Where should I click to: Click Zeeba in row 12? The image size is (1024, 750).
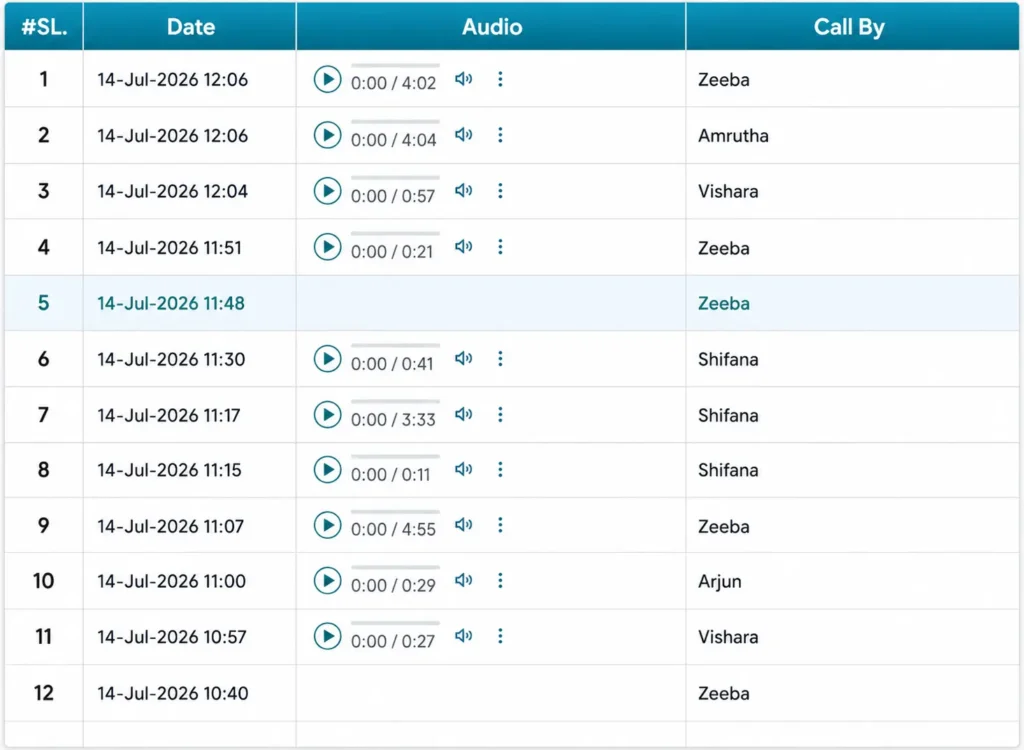pyautogui.click(x=724, y=693)
